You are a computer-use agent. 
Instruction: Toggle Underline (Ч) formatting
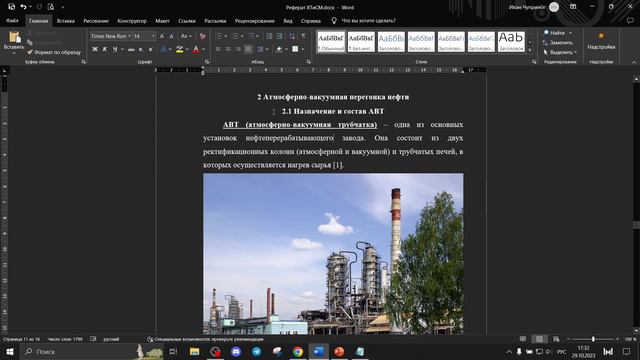[115, 49]
